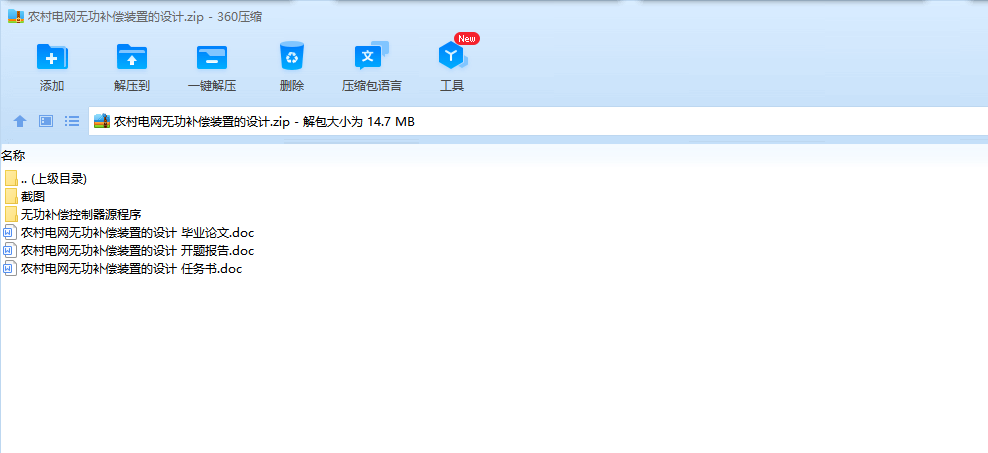Switch to list view icon
Screen dimensions: 988x453
(72, 121)
